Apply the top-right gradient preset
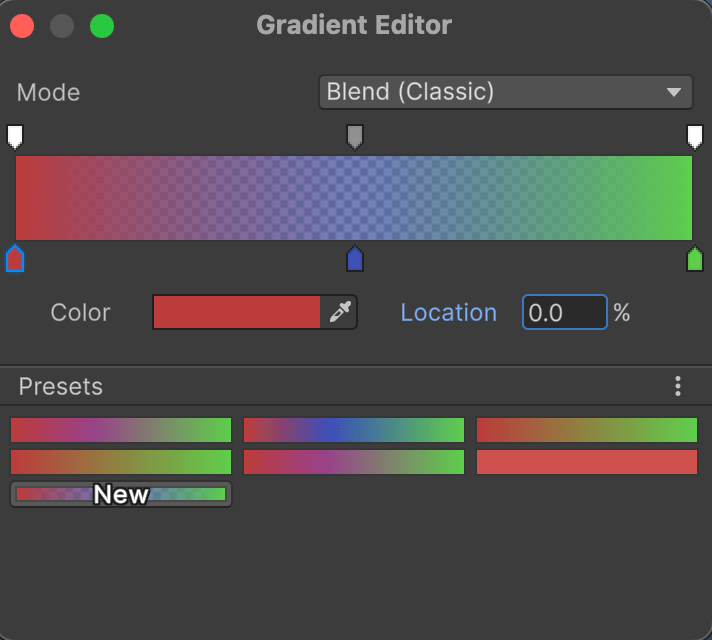The height and width of the screenshot is (640, 712). click(x=587, y=430)
